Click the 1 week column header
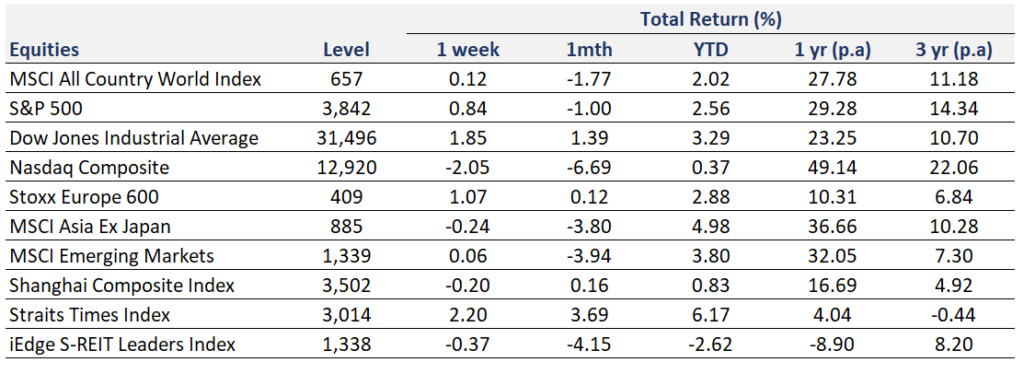 (x=468, y=50)
